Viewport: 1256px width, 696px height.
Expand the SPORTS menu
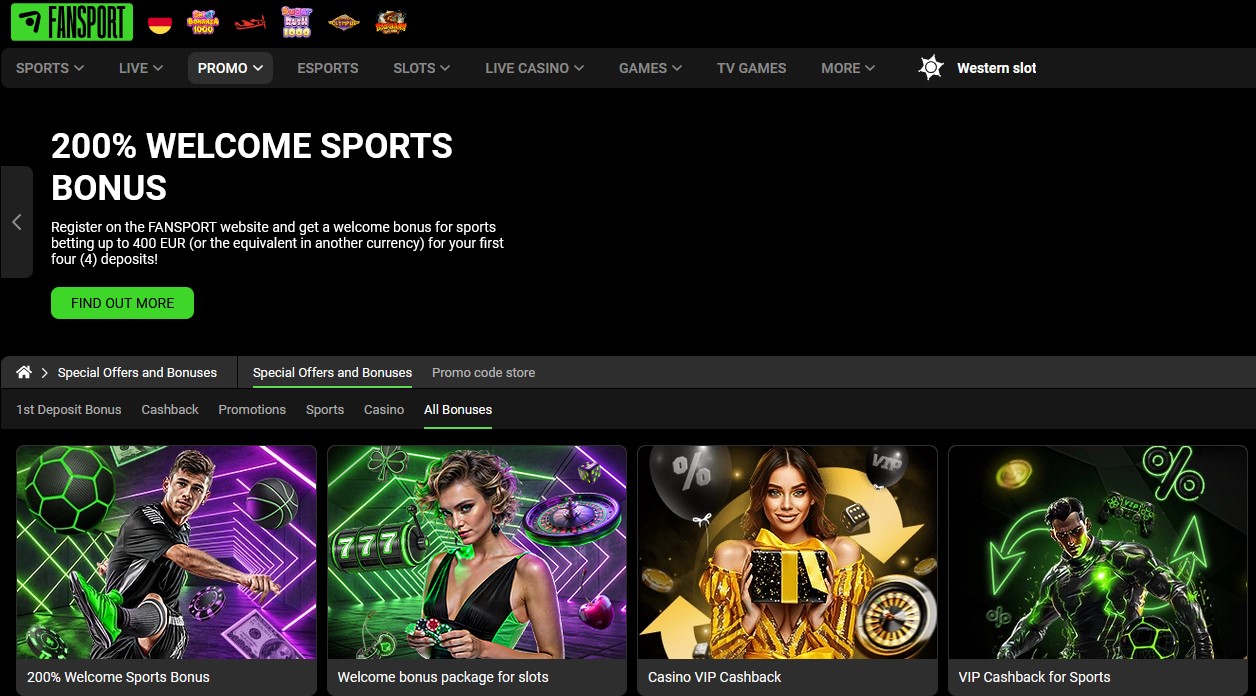50,68
